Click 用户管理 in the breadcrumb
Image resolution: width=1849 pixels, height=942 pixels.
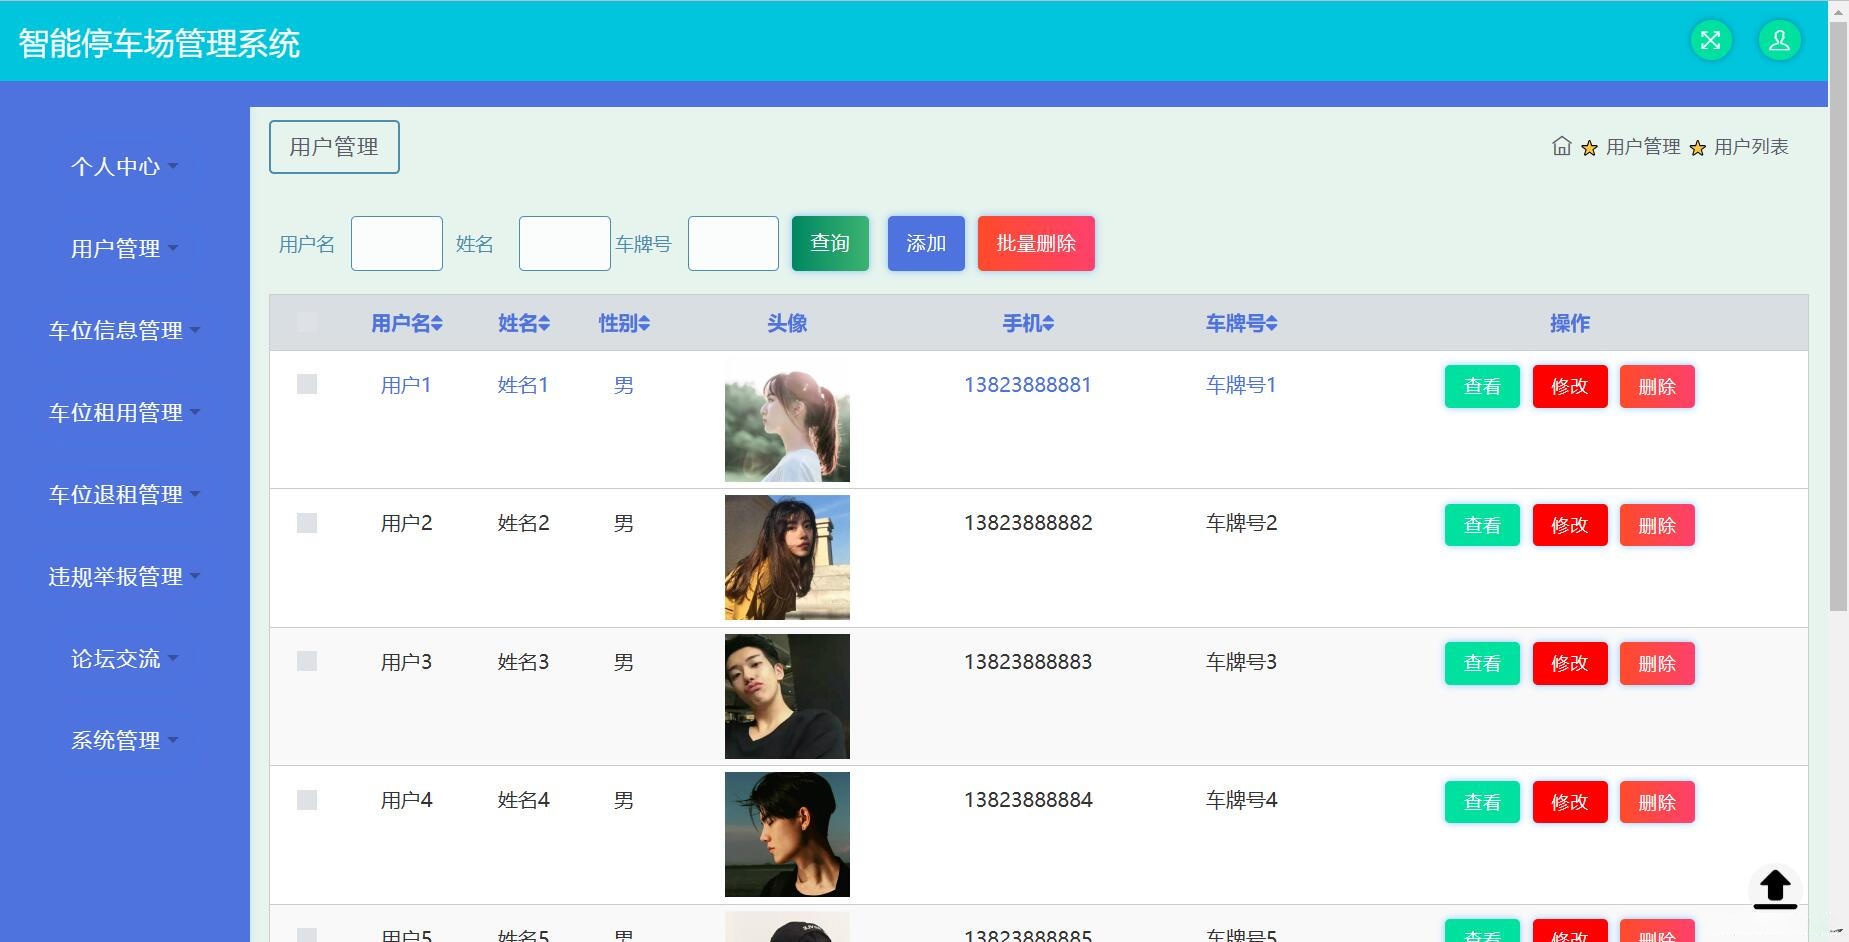(x=1643, y=147)
